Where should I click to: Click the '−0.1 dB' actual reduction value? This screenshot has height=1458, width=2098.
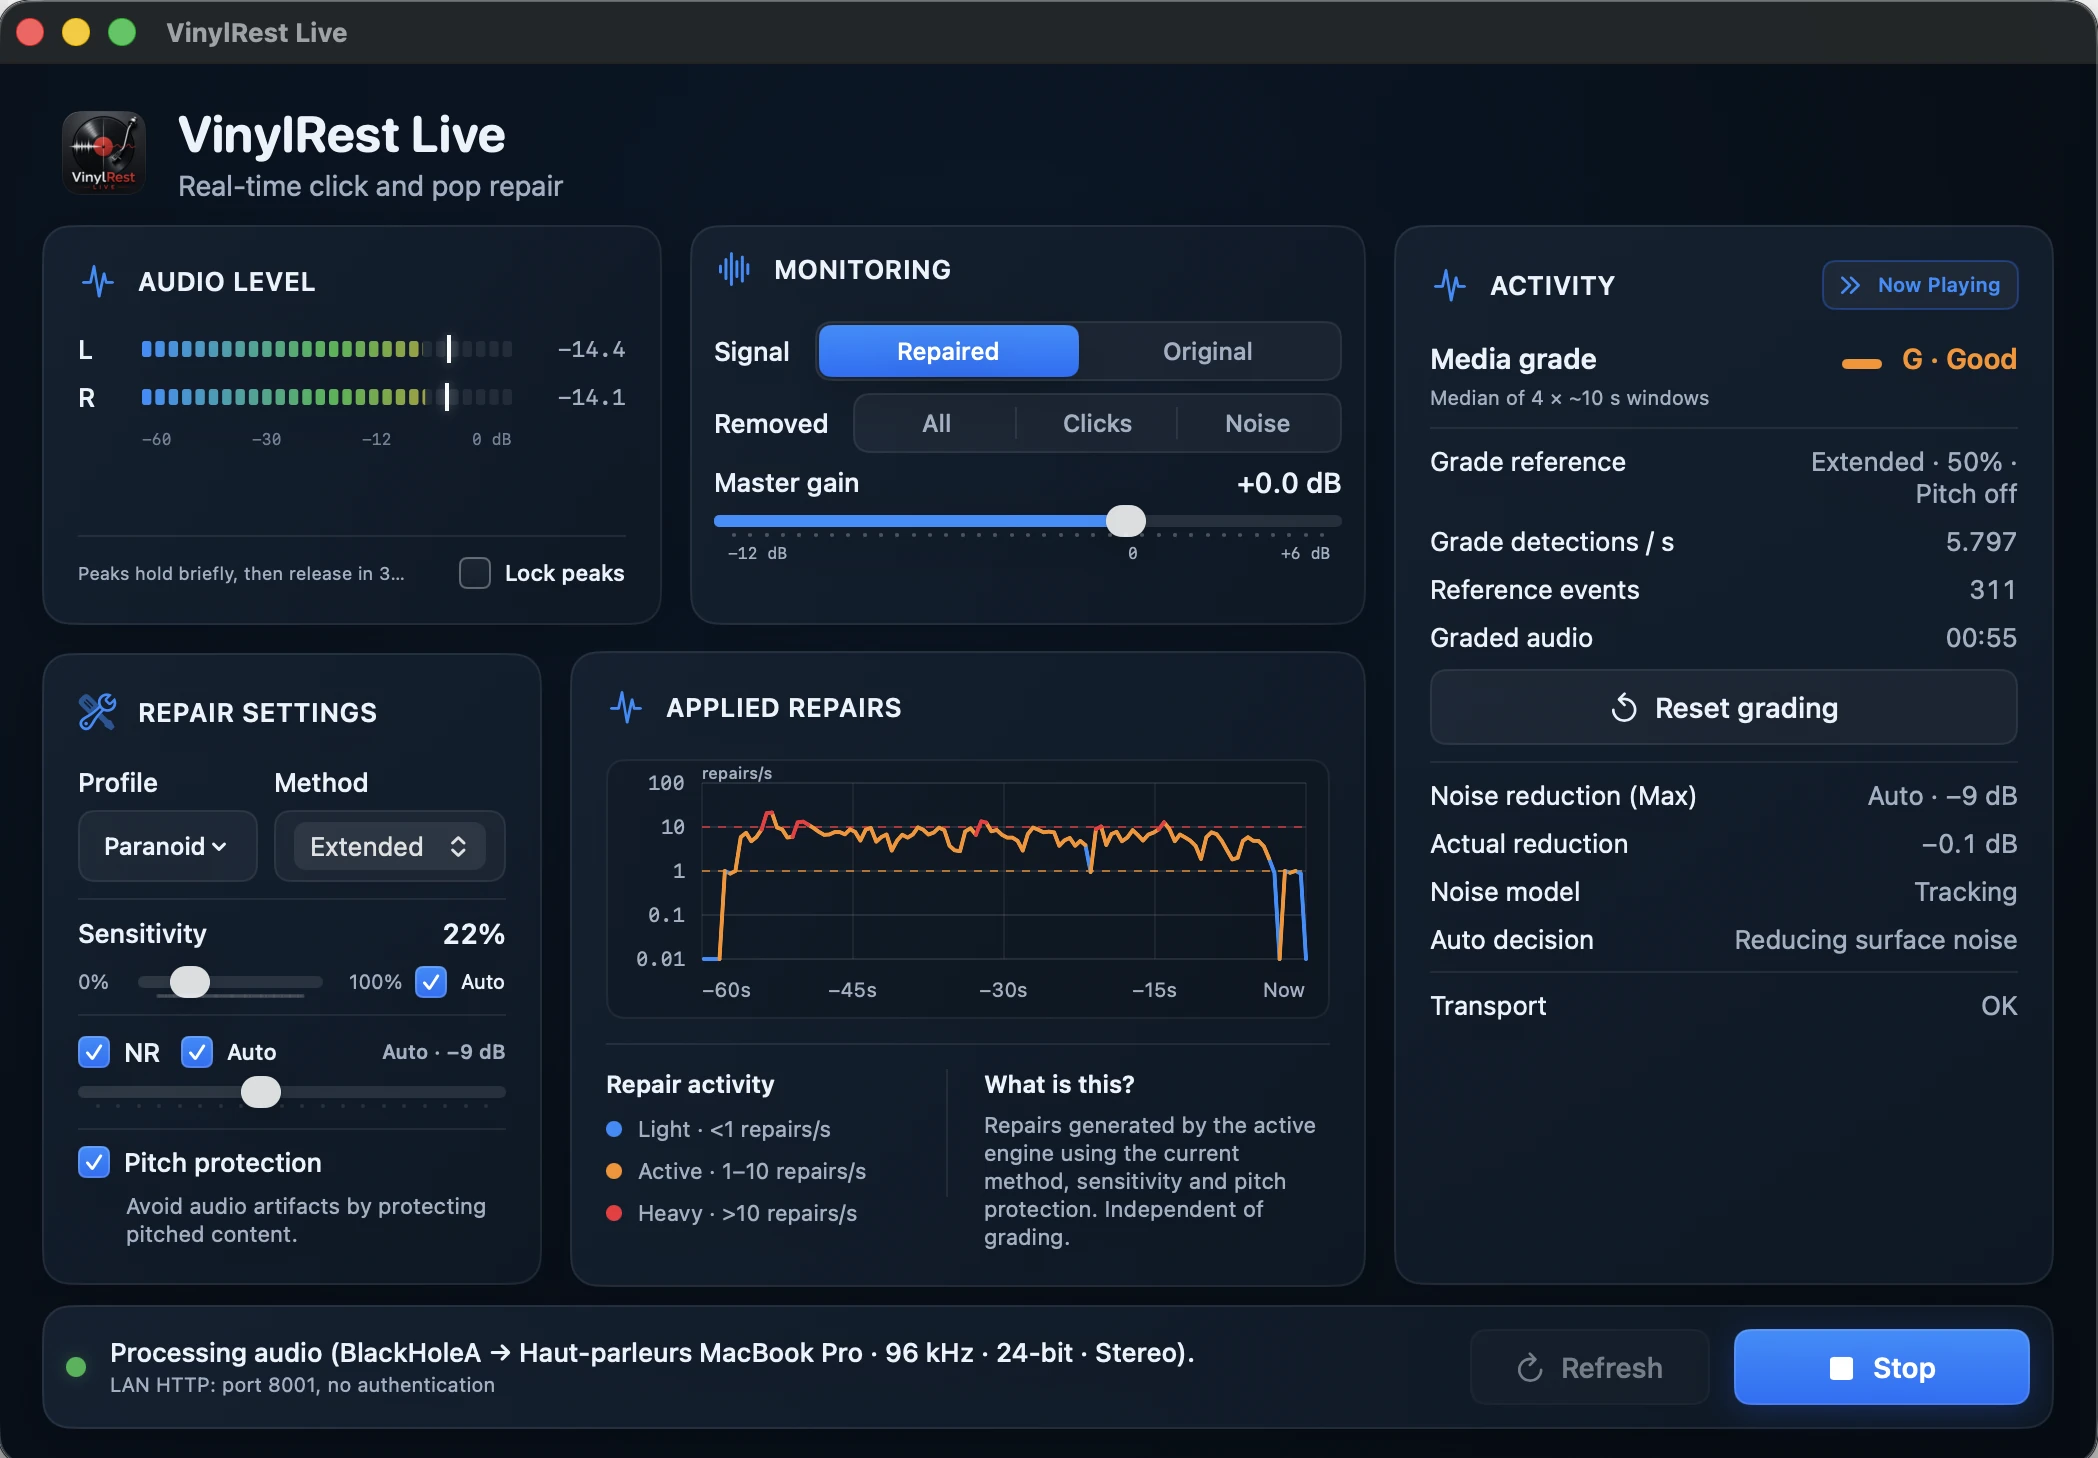1968,844
